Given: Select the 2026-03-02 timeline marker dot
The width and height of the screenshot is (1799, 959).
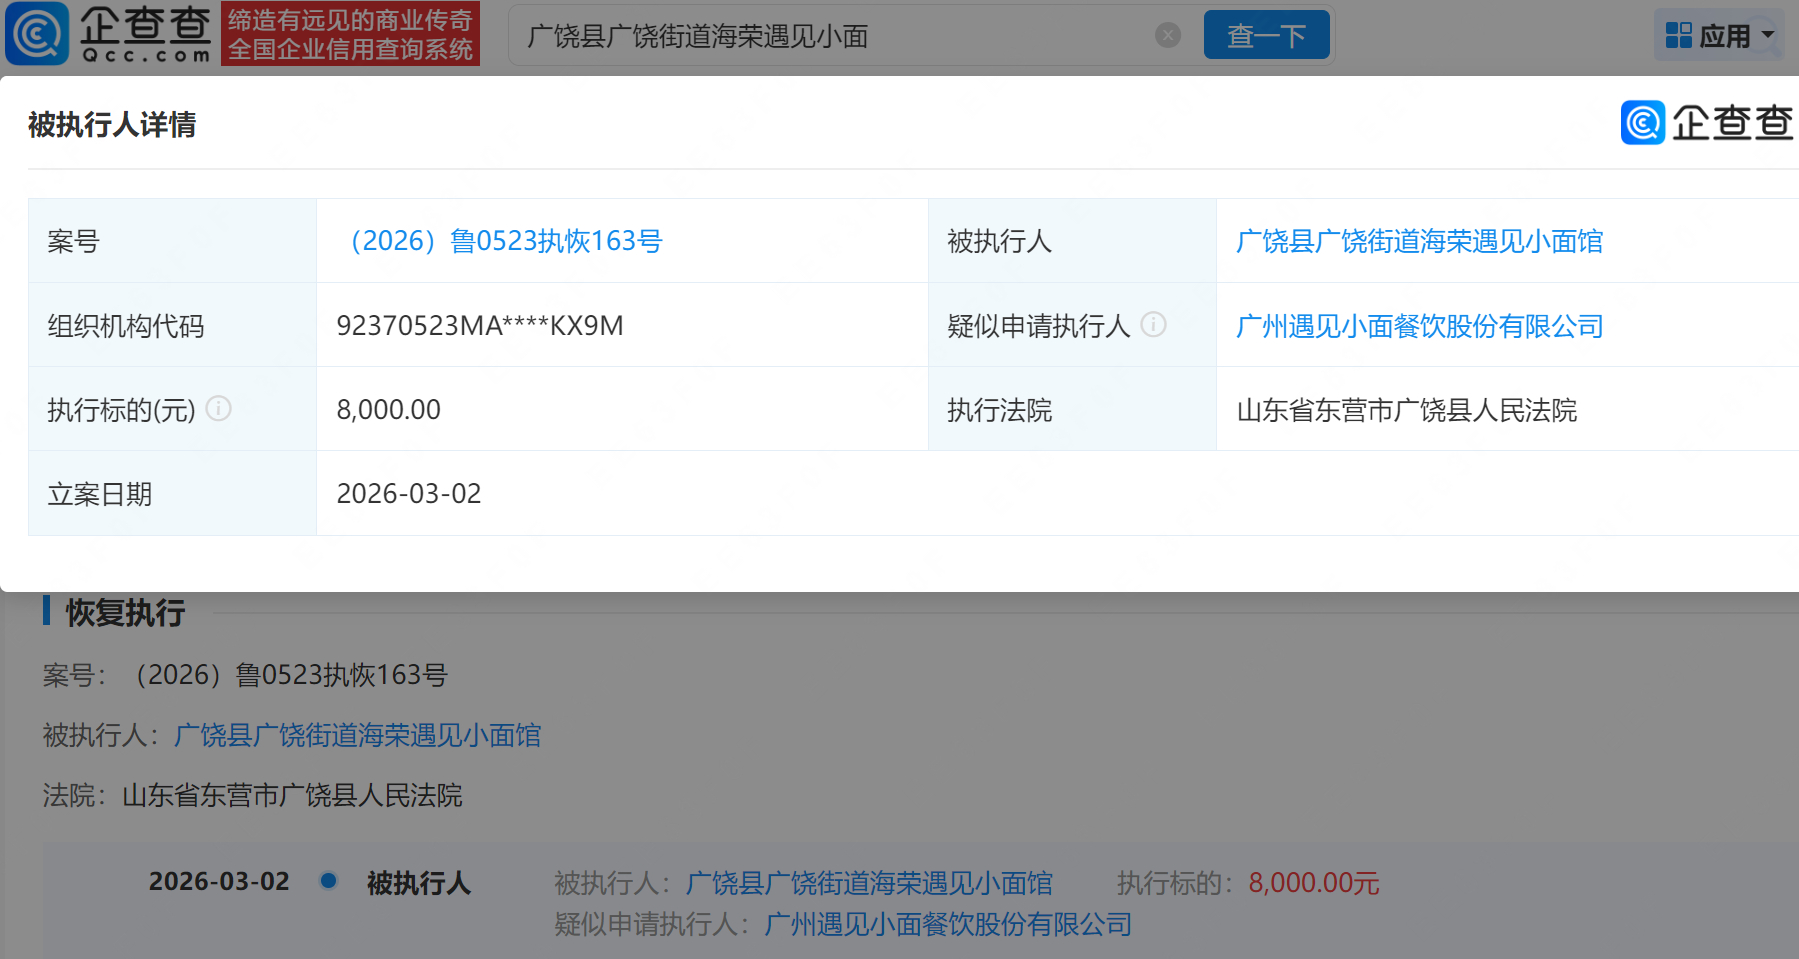Looking at the screenshot, I should (328, 881).
